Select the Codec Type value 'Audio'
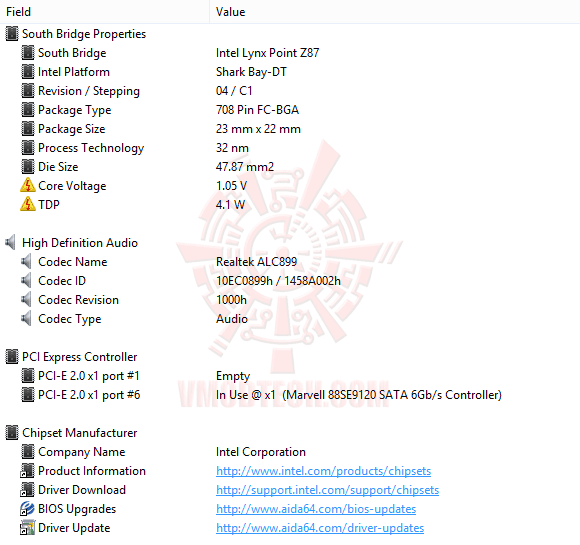580x545 pixels. [232, 319]
